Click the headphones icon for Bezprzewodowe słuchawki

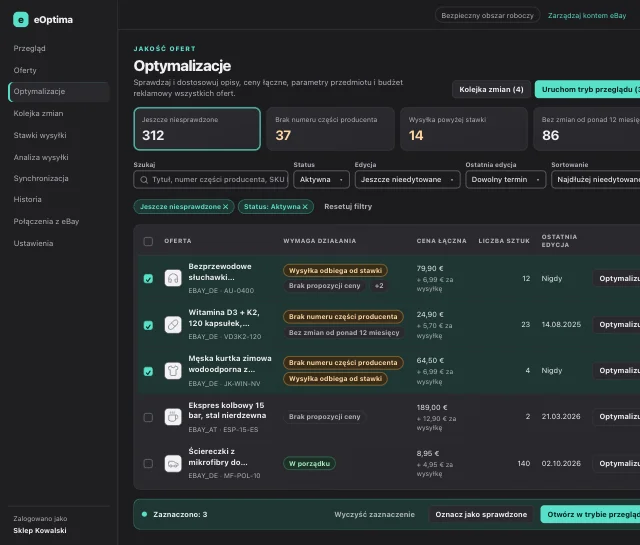[173, 278]
